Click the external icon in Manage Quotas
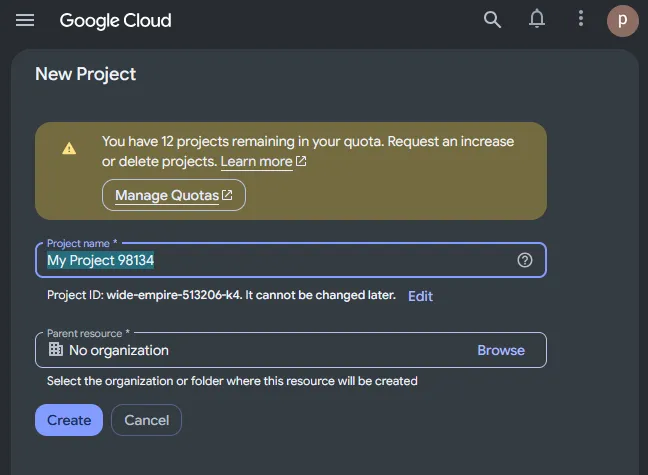The width and height of the screenshot is (648, 475). pos(227,195)
